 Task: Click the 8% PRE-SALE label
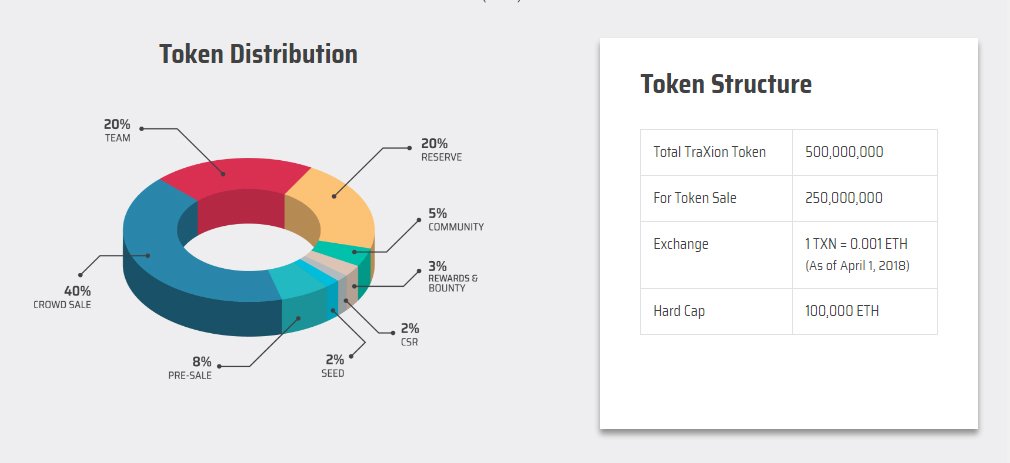pyautogui.click(x=190, y=368)
